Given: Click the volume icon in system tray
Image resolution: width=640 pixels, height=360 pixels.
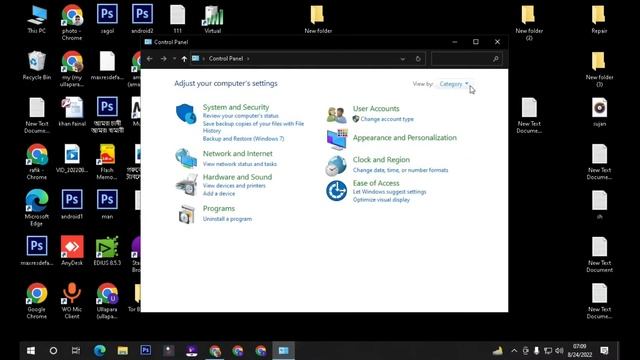Looking at the screenshot, I should click(559, 351).
